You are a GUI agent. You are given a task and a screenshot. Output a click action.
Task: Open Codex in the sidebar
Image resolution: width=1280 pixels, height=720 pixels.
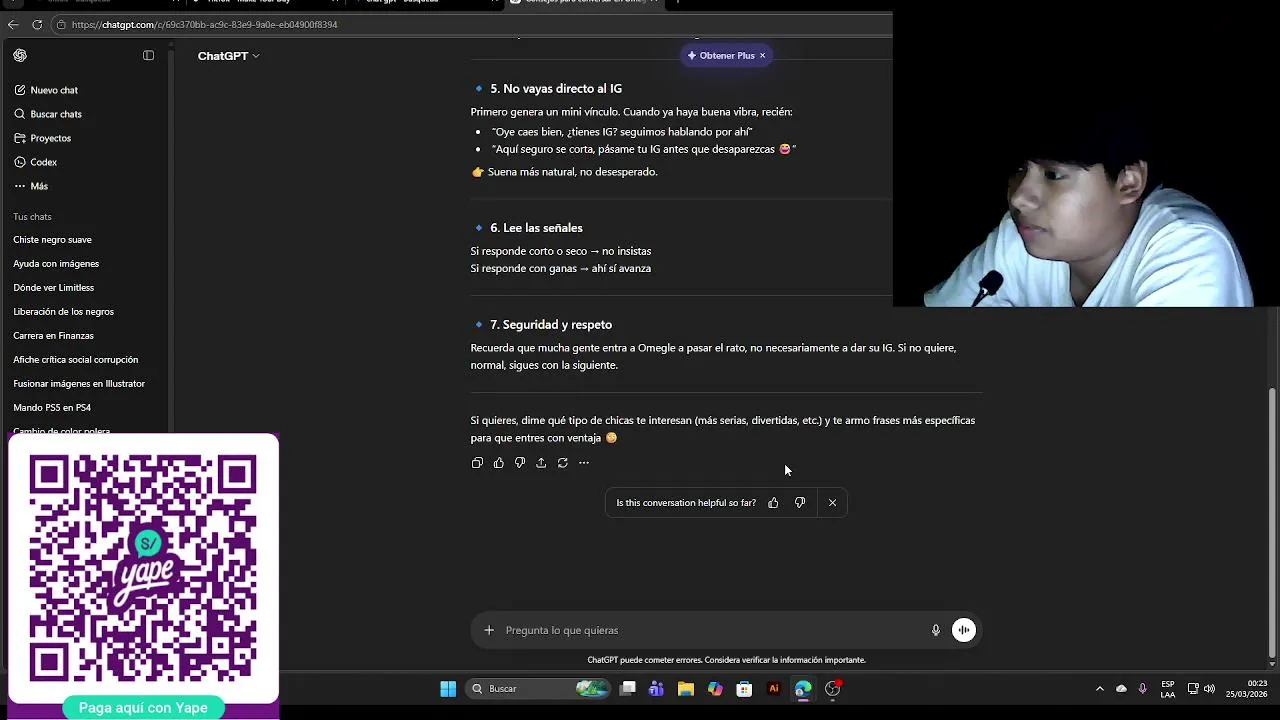click(36, 162)
